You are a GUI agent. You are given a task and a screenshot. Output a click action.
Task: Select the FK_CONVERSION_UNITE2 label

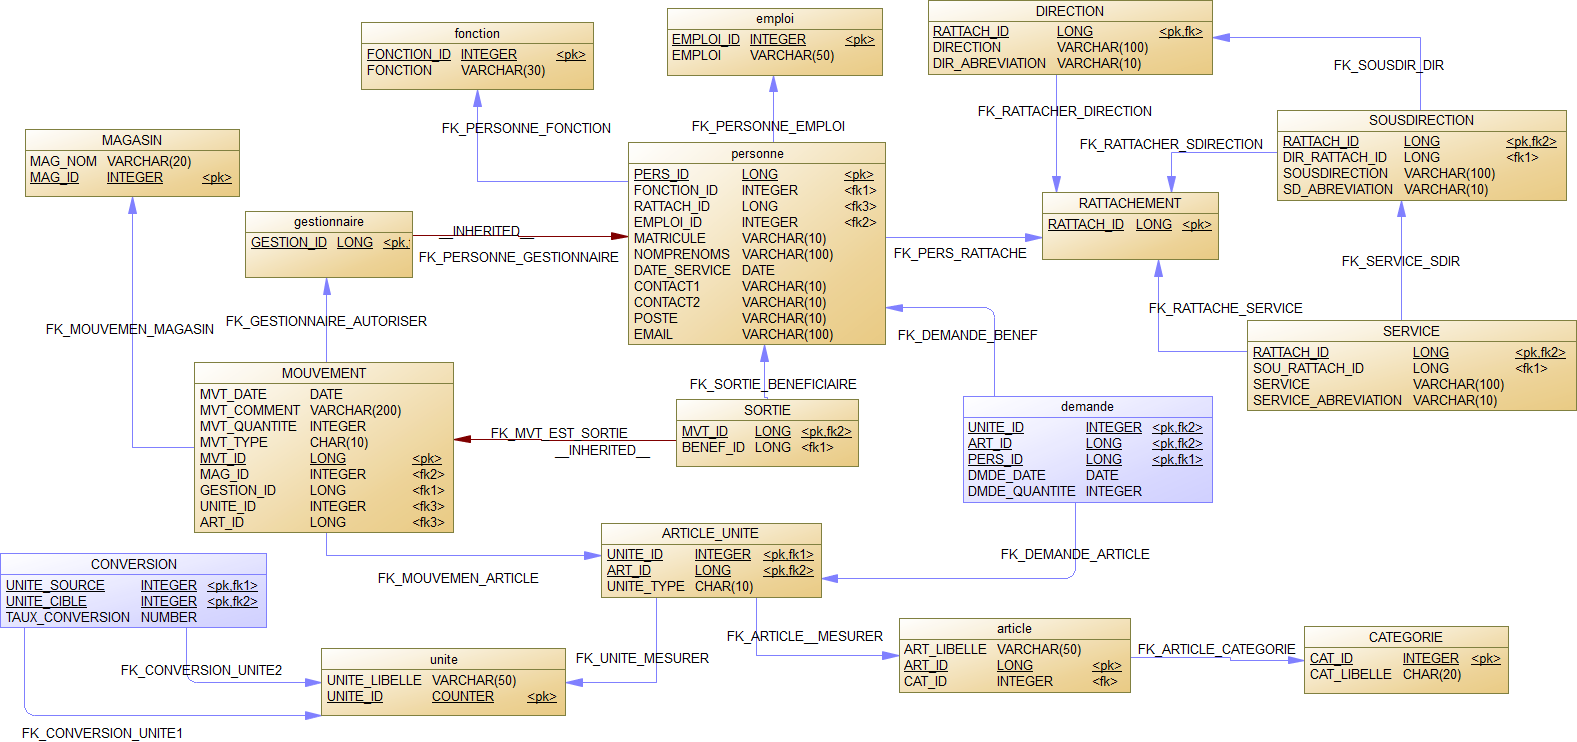click(201, 670)
